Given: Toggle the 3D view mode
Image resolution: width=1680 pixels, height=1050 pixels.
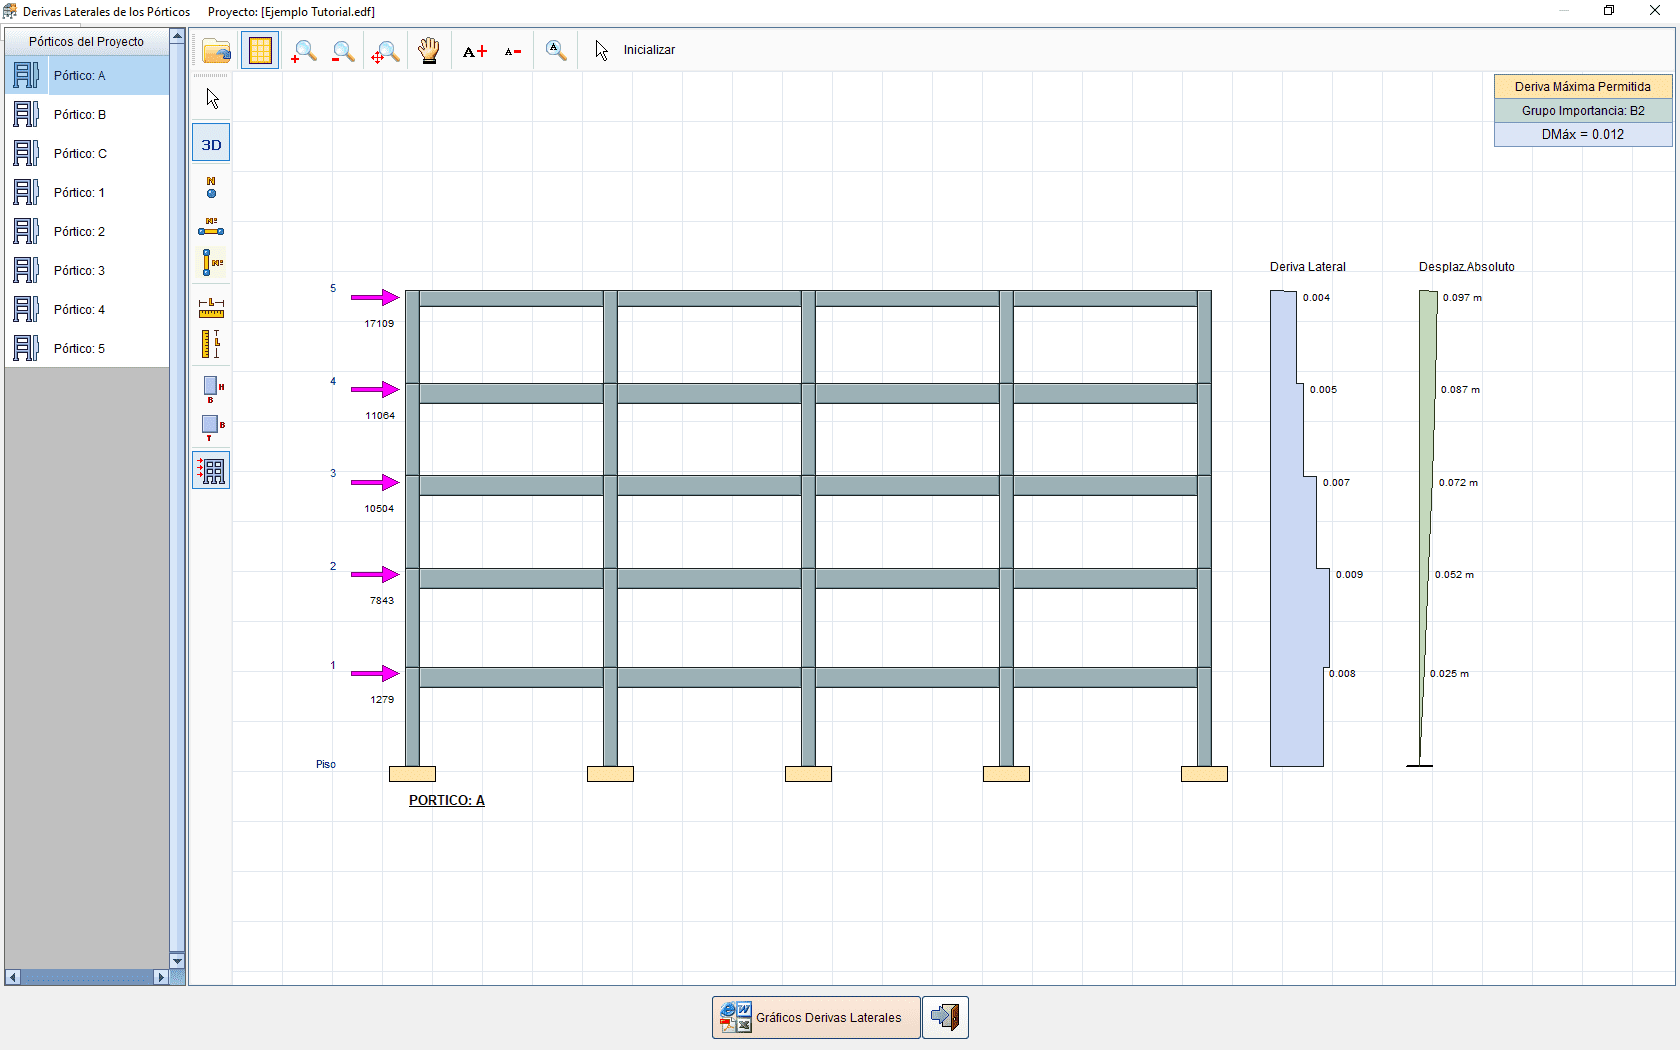Looking at the screenshot, I should (x=211, y=143).
